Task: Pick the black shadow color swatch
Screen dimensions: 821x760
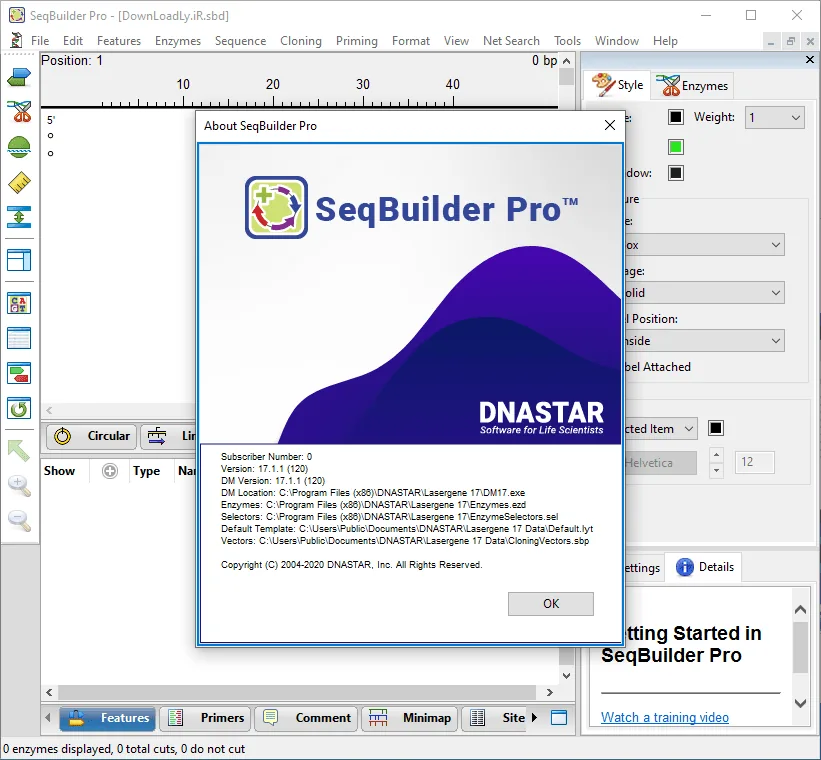Action: click(x=675, y=173)
